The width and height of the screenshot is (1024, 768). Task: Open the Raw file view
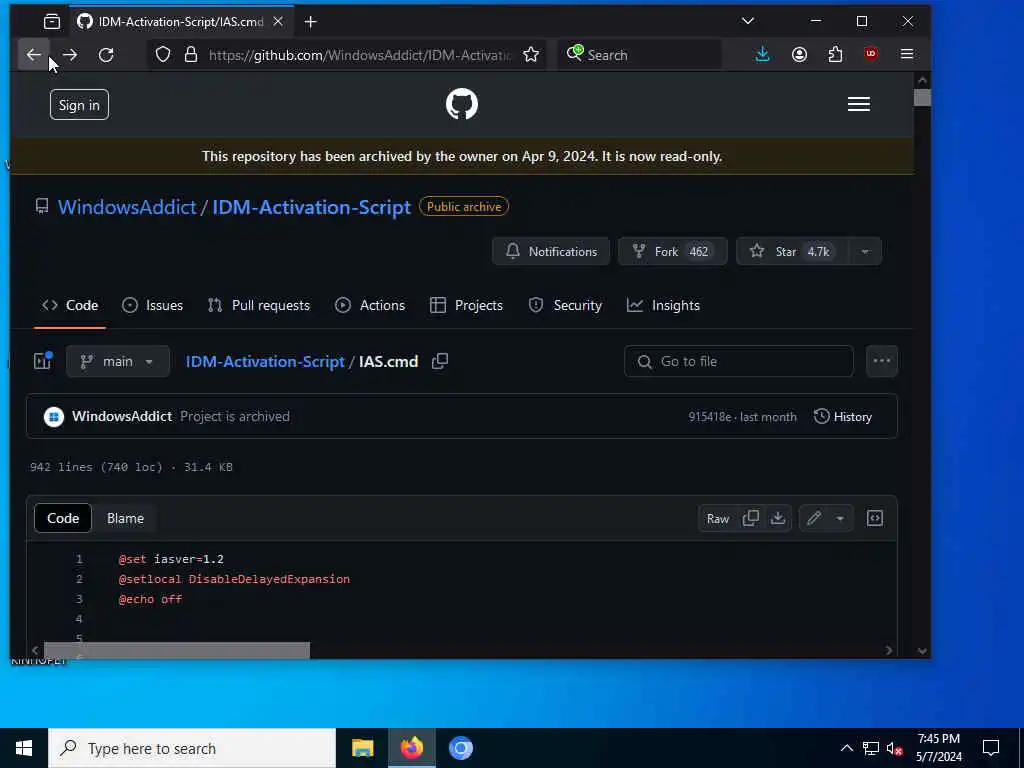718,519
